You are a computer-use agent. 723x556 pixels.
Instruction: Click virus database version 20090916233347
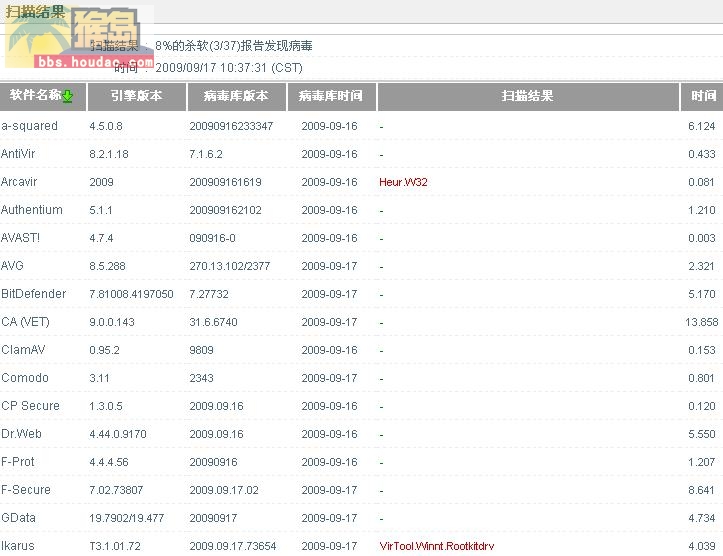231,126
